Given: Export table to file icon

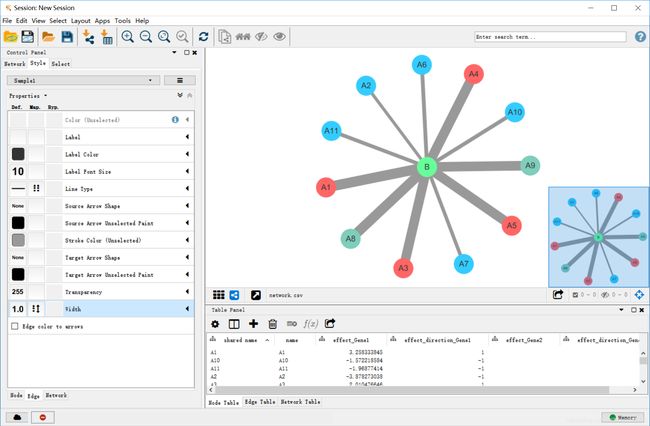Looking at the screenshot, I should pos(330,323).
